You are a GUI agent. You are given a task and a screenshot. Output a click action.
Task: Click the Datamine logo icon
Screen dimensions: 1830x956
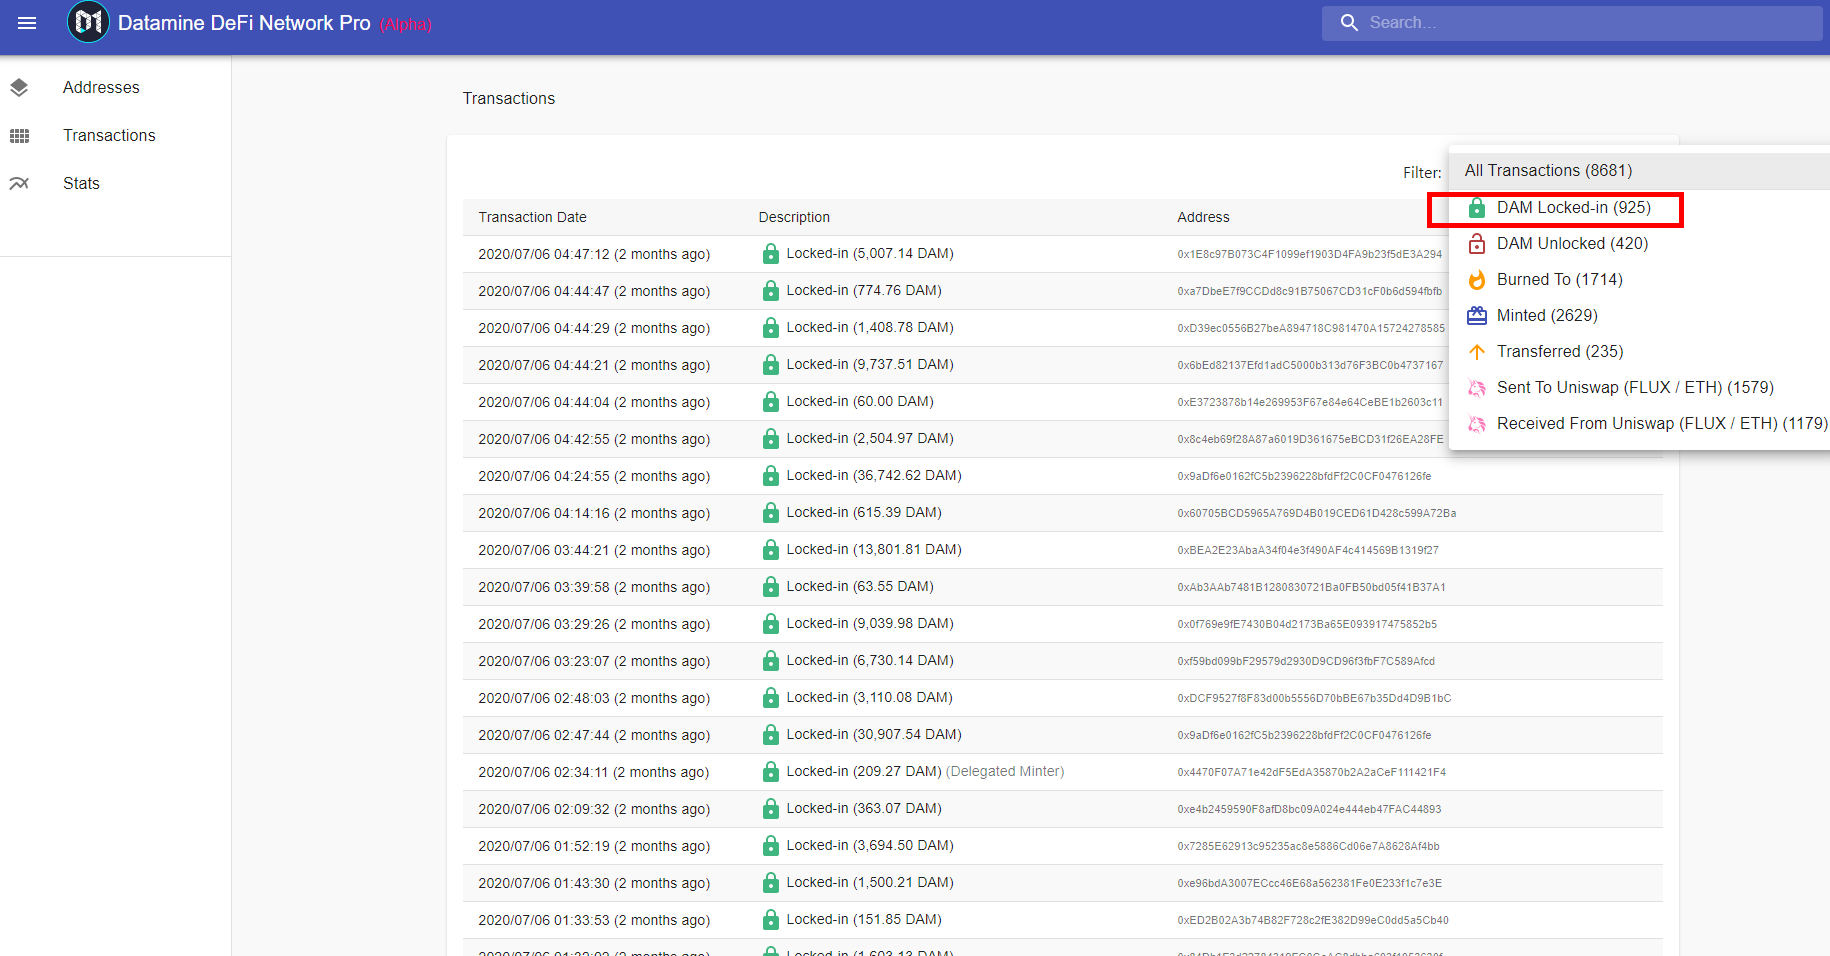point(88,22)
